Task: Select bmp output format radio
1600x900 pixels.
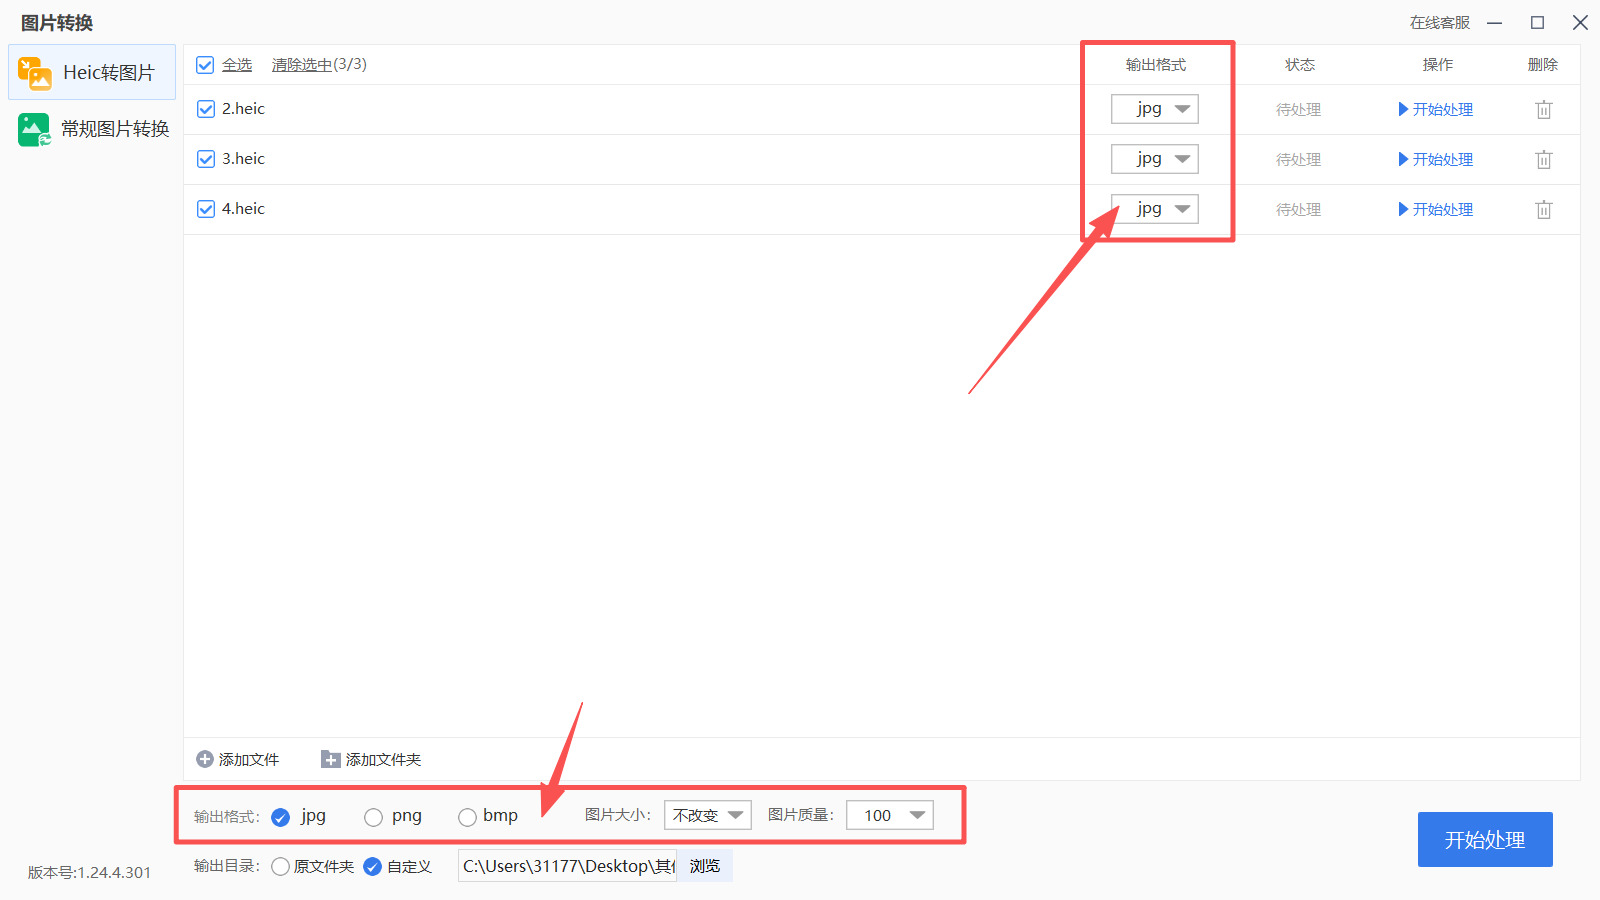Action: (x=467, y=817)
